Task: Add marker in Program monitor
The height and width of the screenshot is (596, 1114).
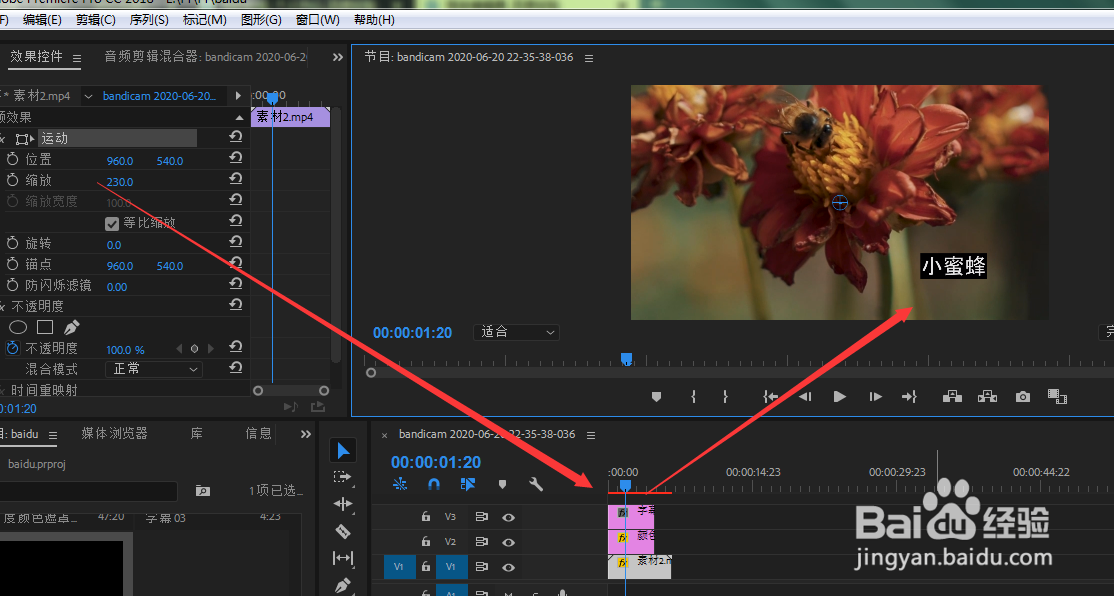Action: pos(656,397)
